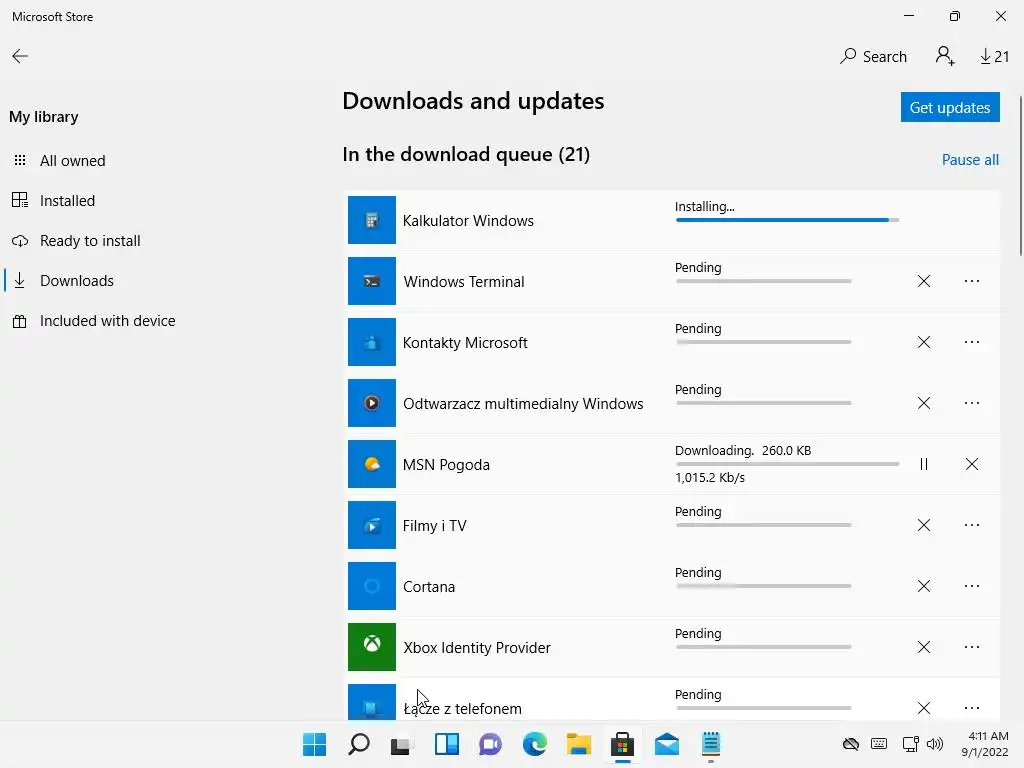Open the volume control in system tray

click(935, 744)
